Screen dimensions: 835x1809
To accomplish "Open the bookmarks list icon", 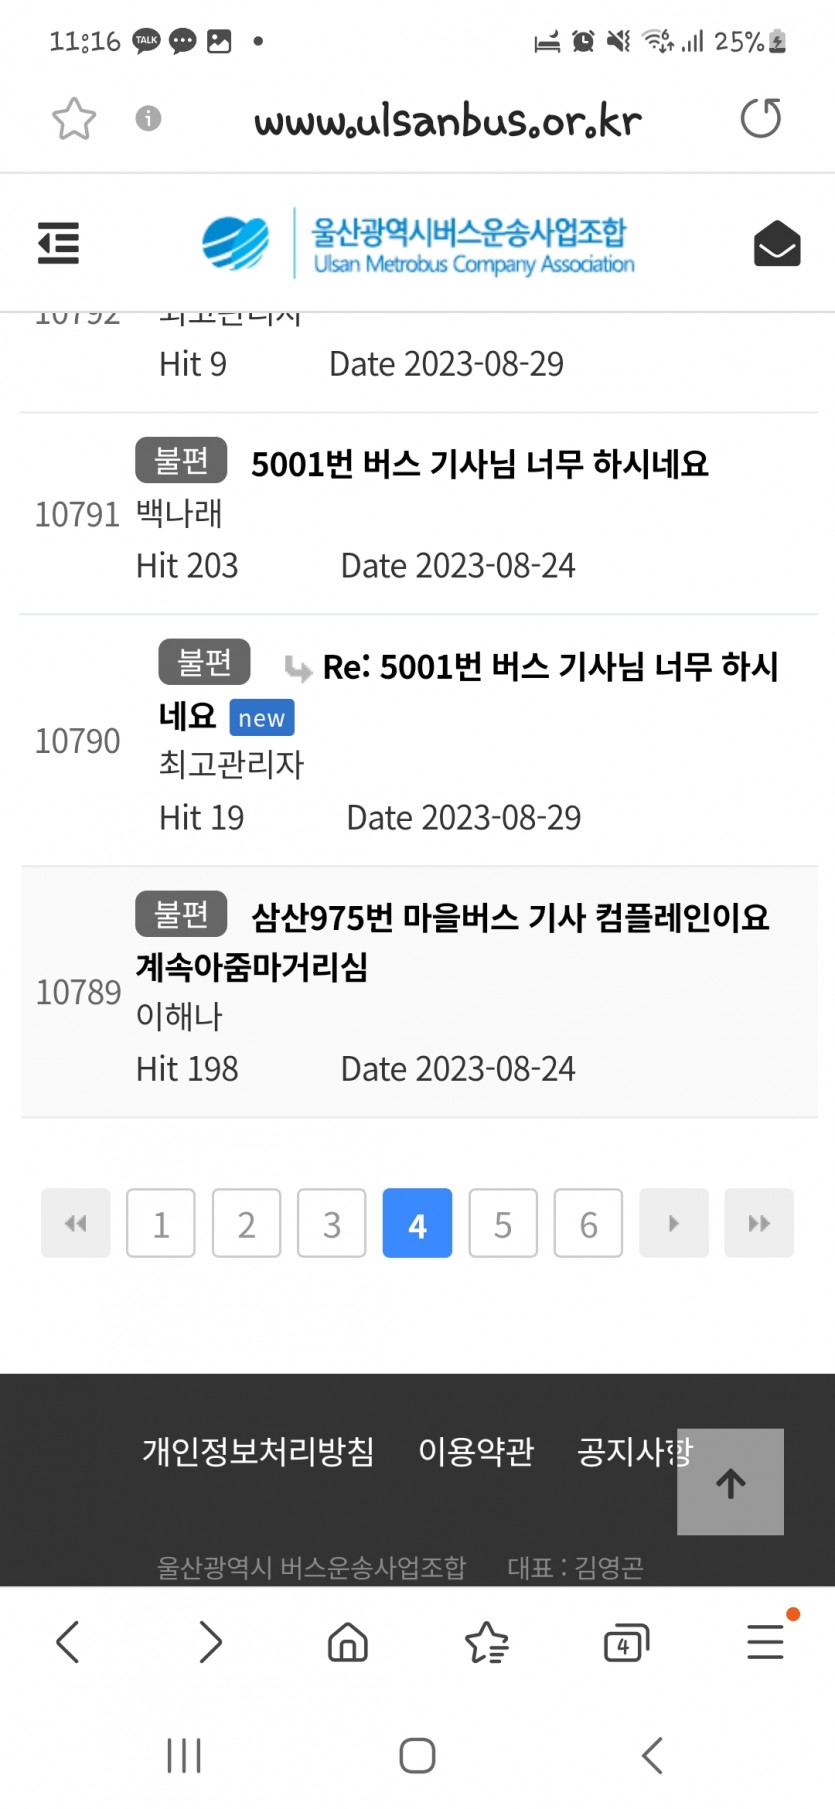I will [487, 1642].
